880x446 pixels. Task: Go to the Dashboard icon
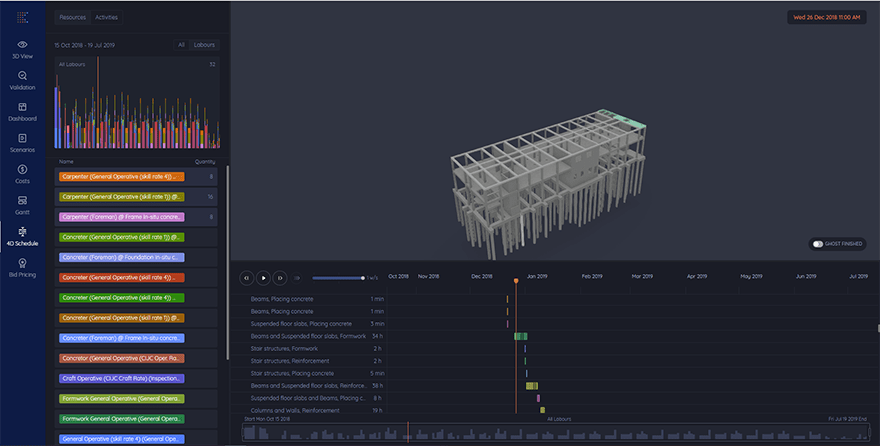[x=22, y=107]
